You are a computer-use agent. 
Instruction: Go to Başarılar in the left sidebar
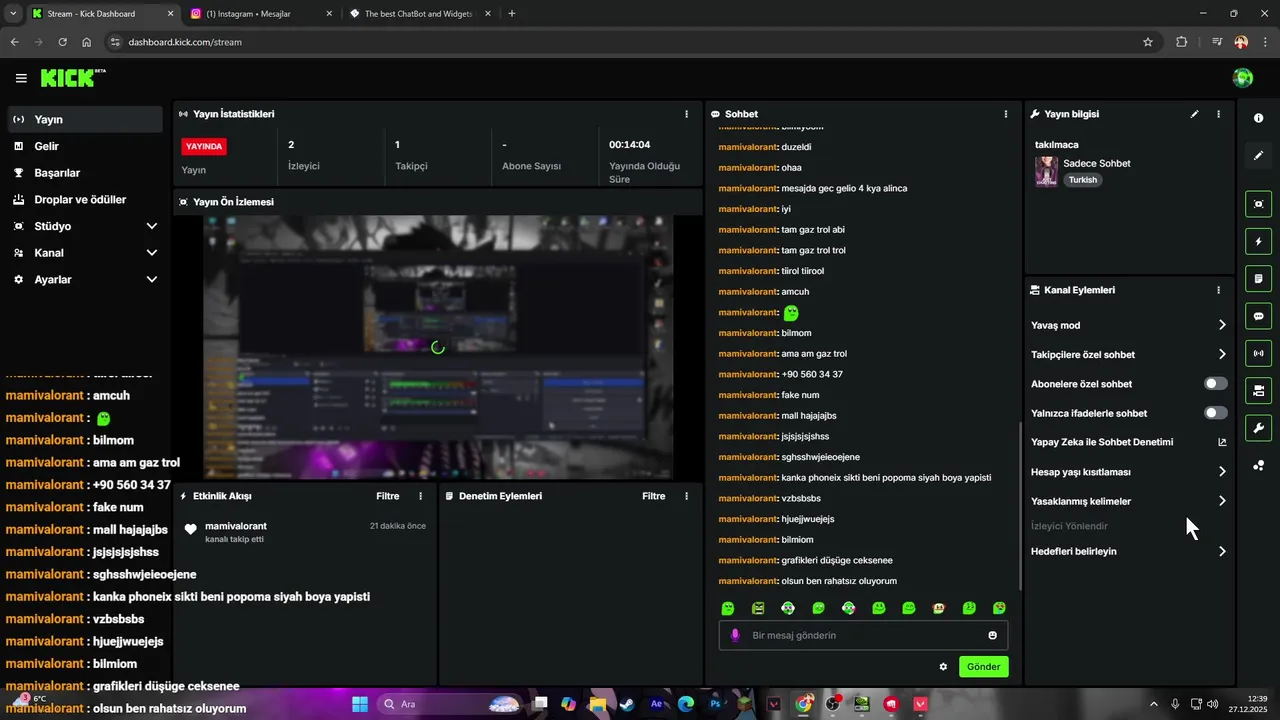[x=84, y=173]
